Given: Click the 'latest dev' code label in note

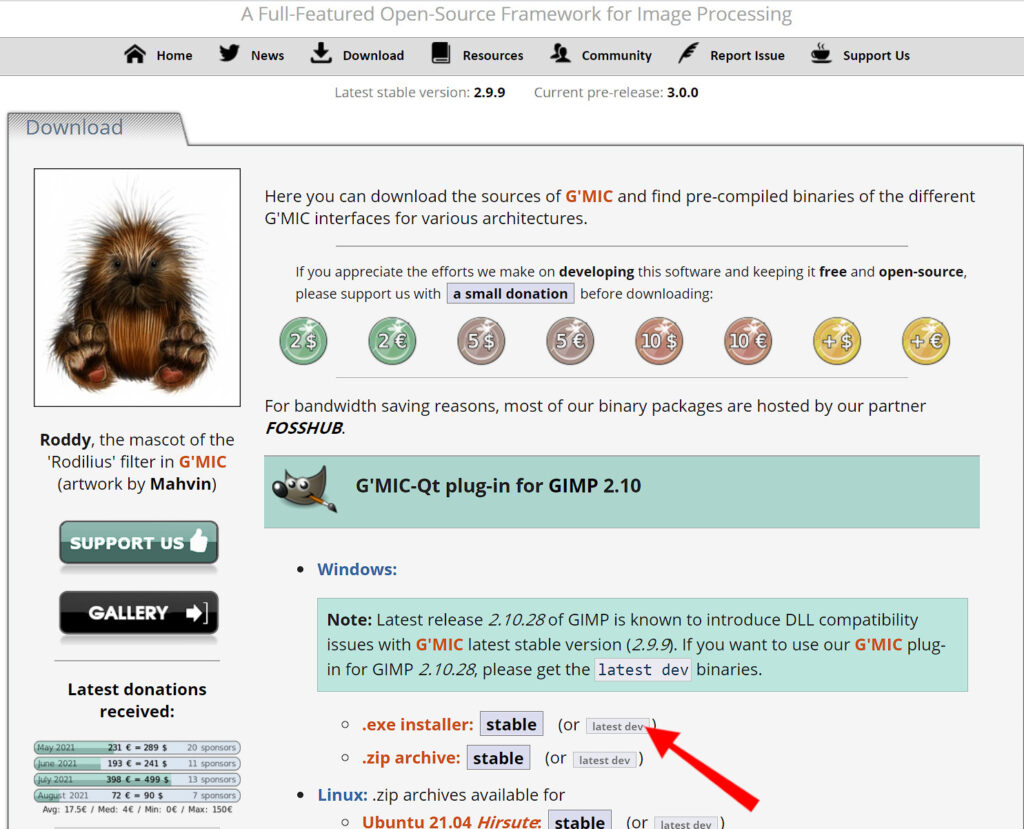Looking at the screenshot, I should coord(643,670).
